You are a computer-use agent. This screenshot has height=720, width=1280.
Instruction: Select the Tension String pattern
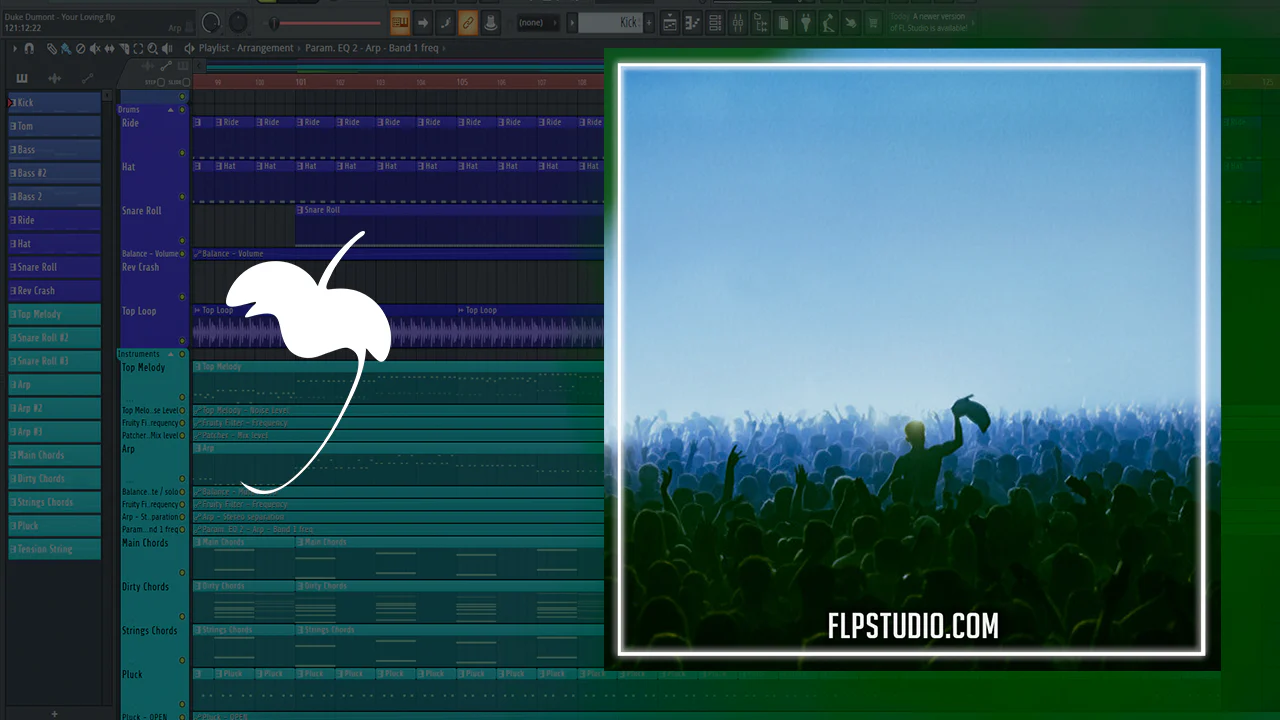(54, 549)
